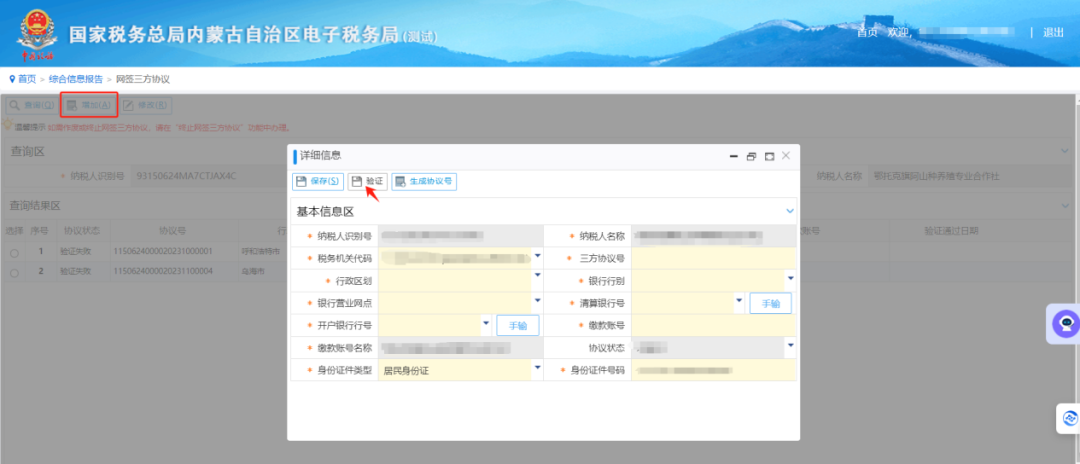Click the national tax emblem logo
This screenshot has height=464, width=1080.
(x=38, y=34)
